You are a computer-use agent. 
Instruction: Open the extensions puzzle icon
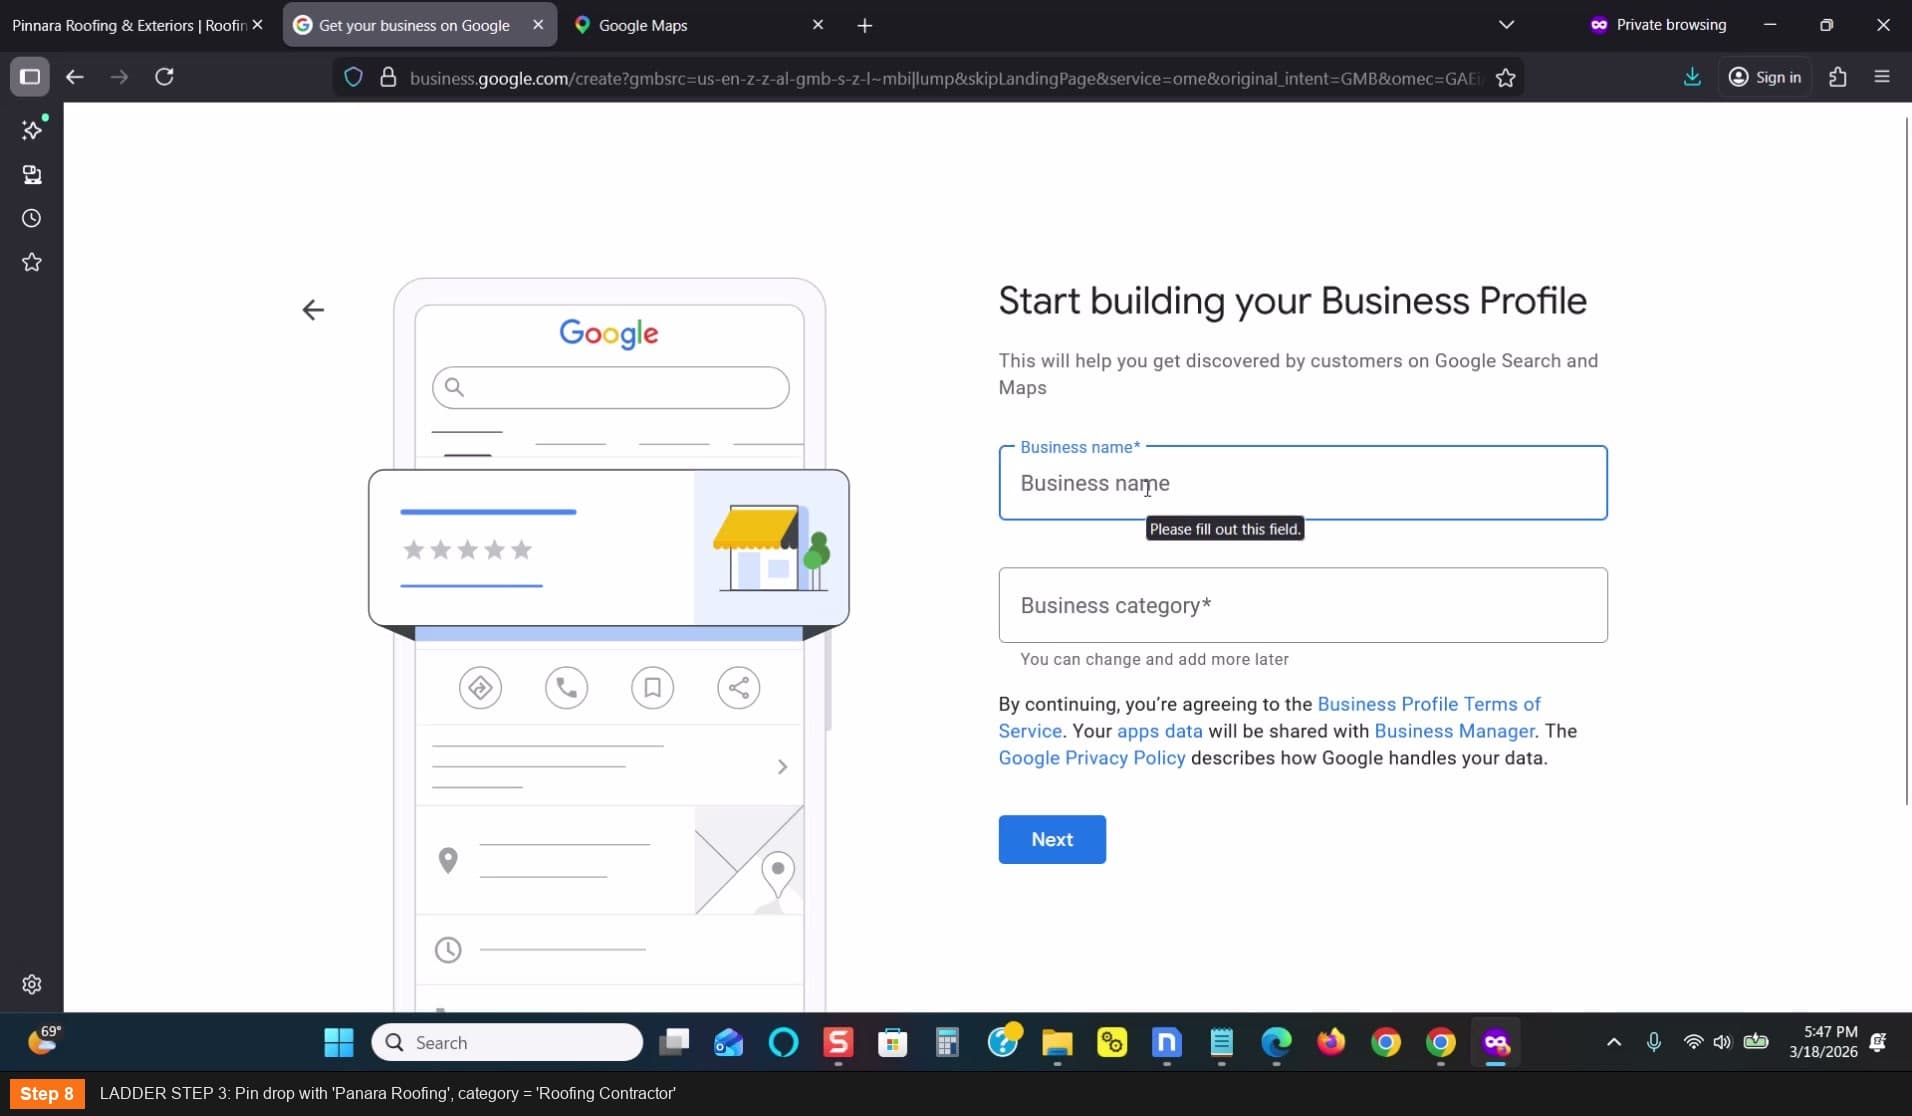pos(1838,77)
